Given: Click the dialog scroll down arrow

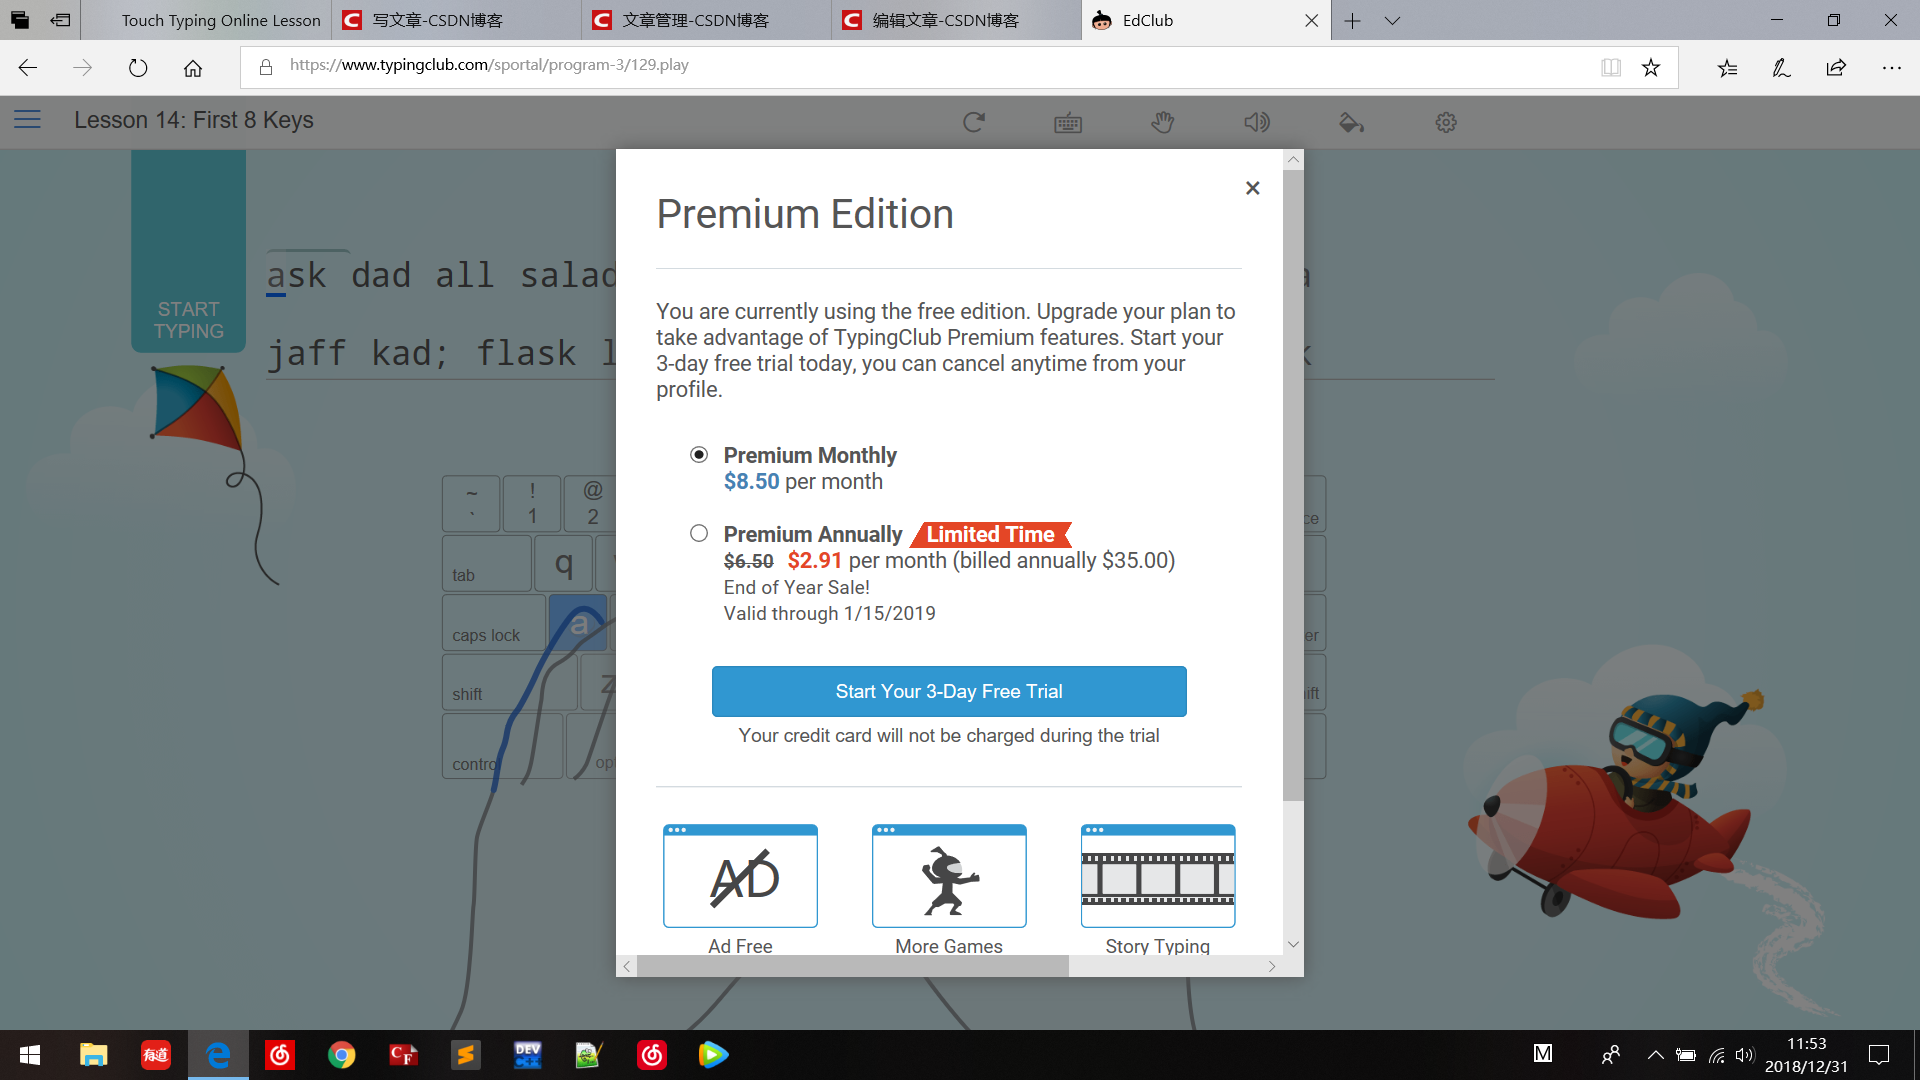Looking at the screenshot, I should [1293, 944].
